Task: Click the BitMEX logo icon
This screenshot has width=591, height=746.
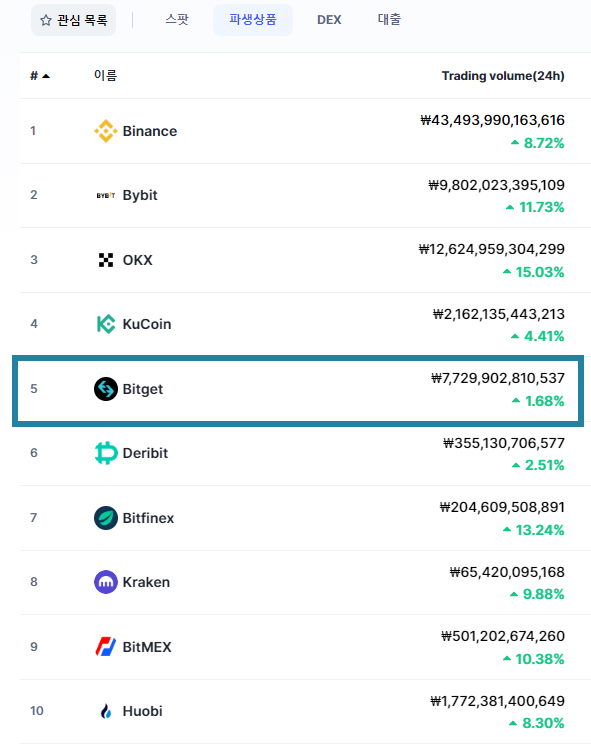Action: click(x=106, y=647)
